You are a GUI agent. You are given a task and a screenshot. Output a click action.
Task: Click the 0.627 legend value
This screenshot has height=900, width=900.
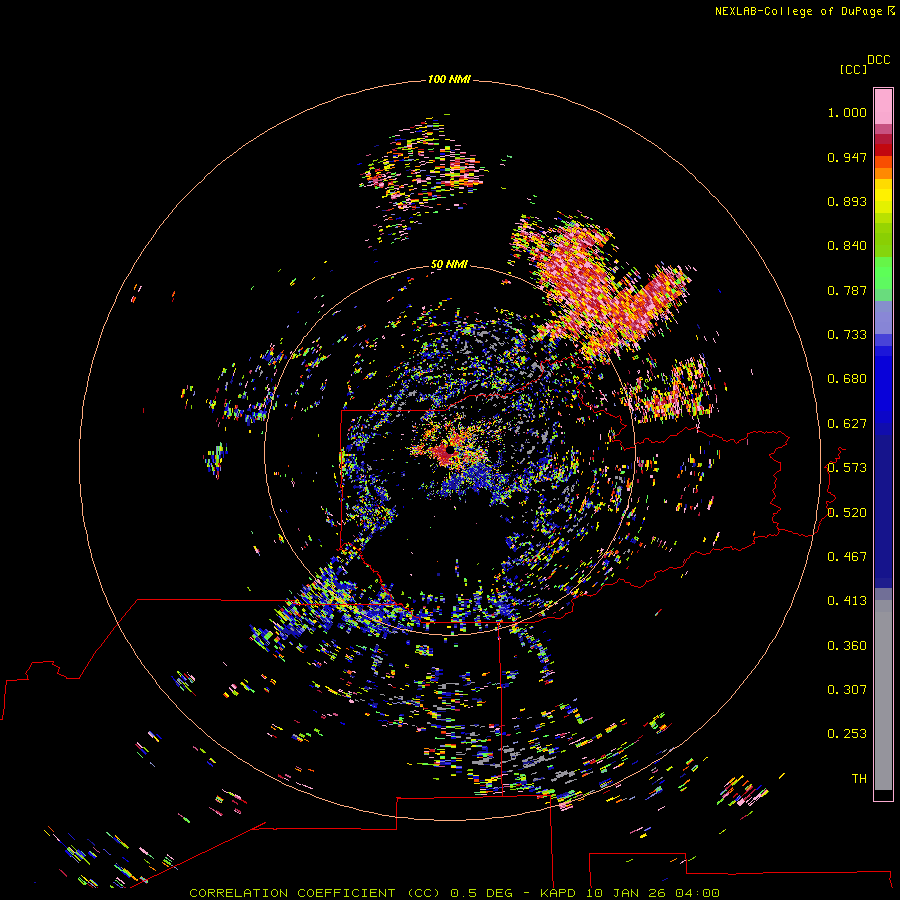(847, 424)
